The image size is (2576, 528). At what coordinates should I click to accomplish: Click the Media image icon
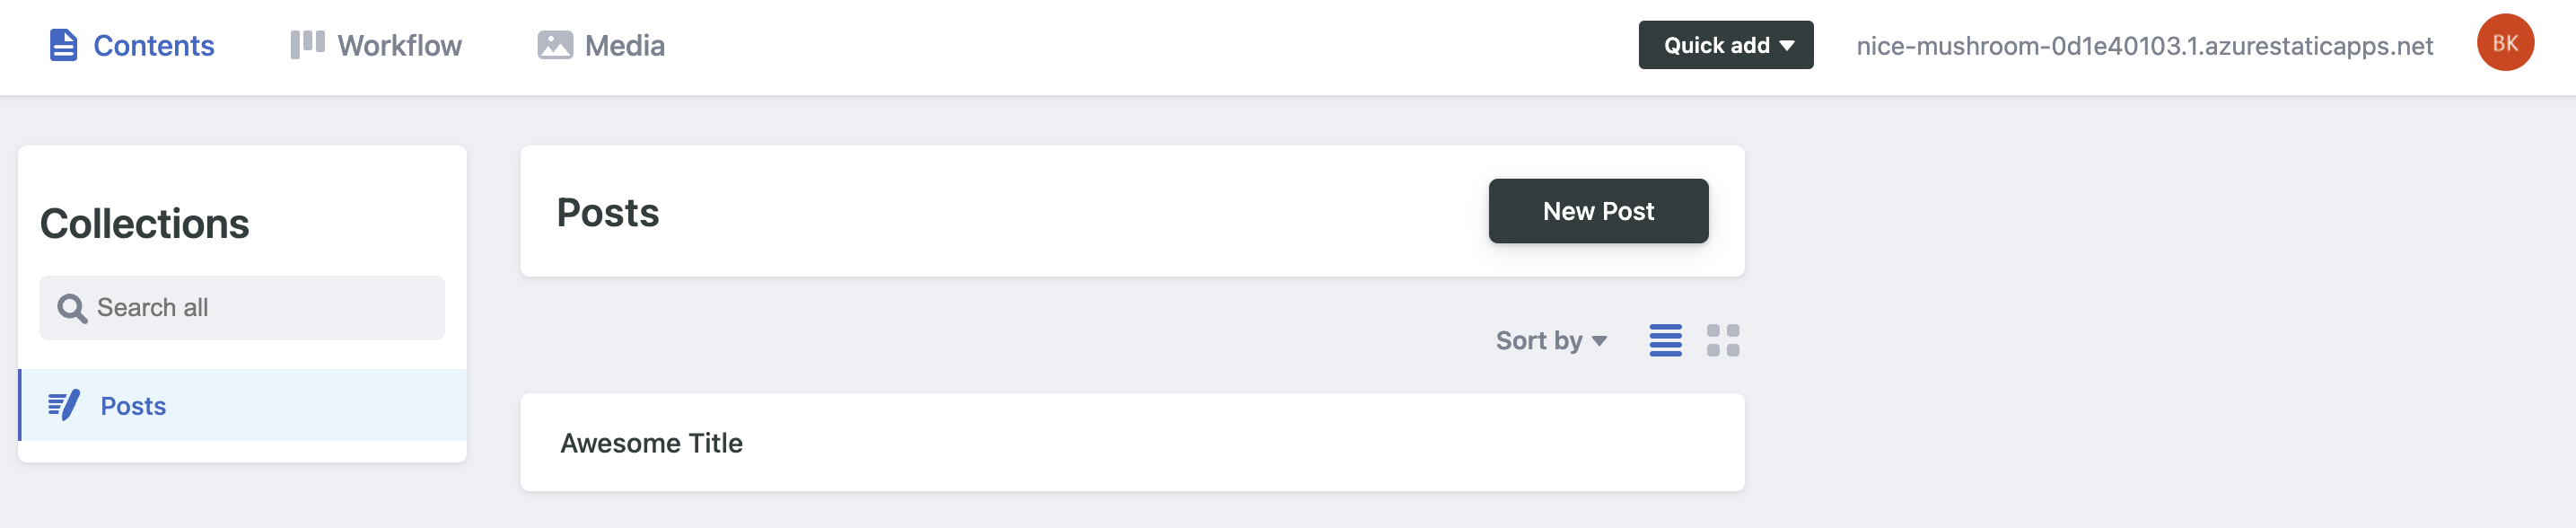[555, 45]
